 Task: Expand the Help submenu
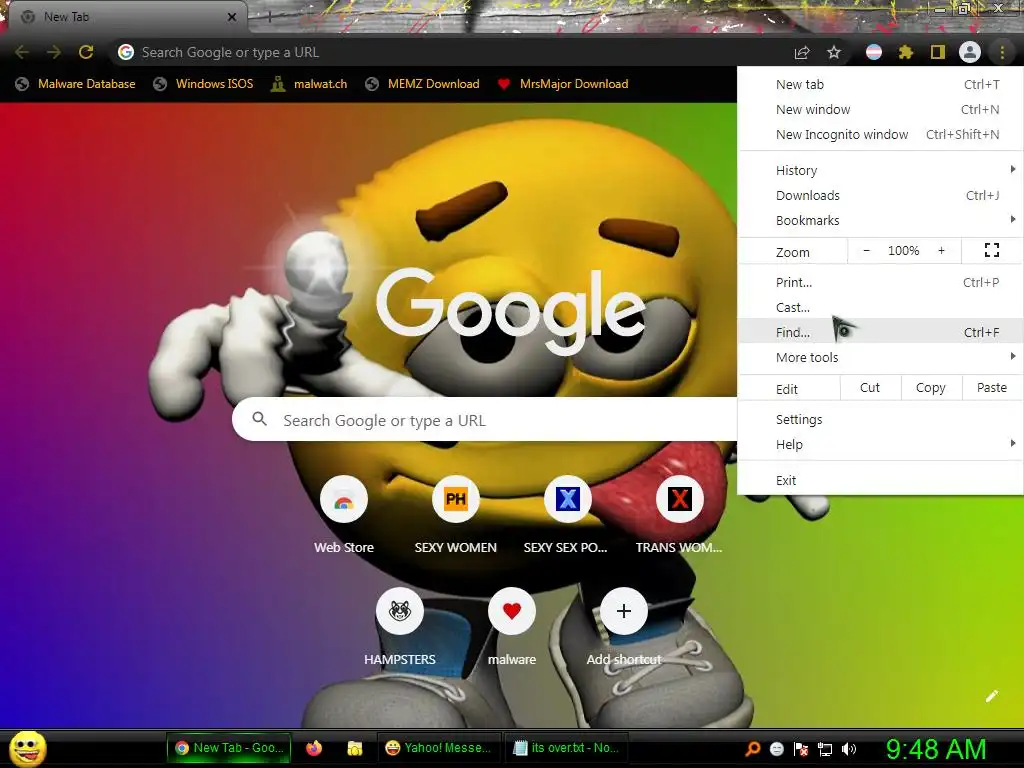880,444
